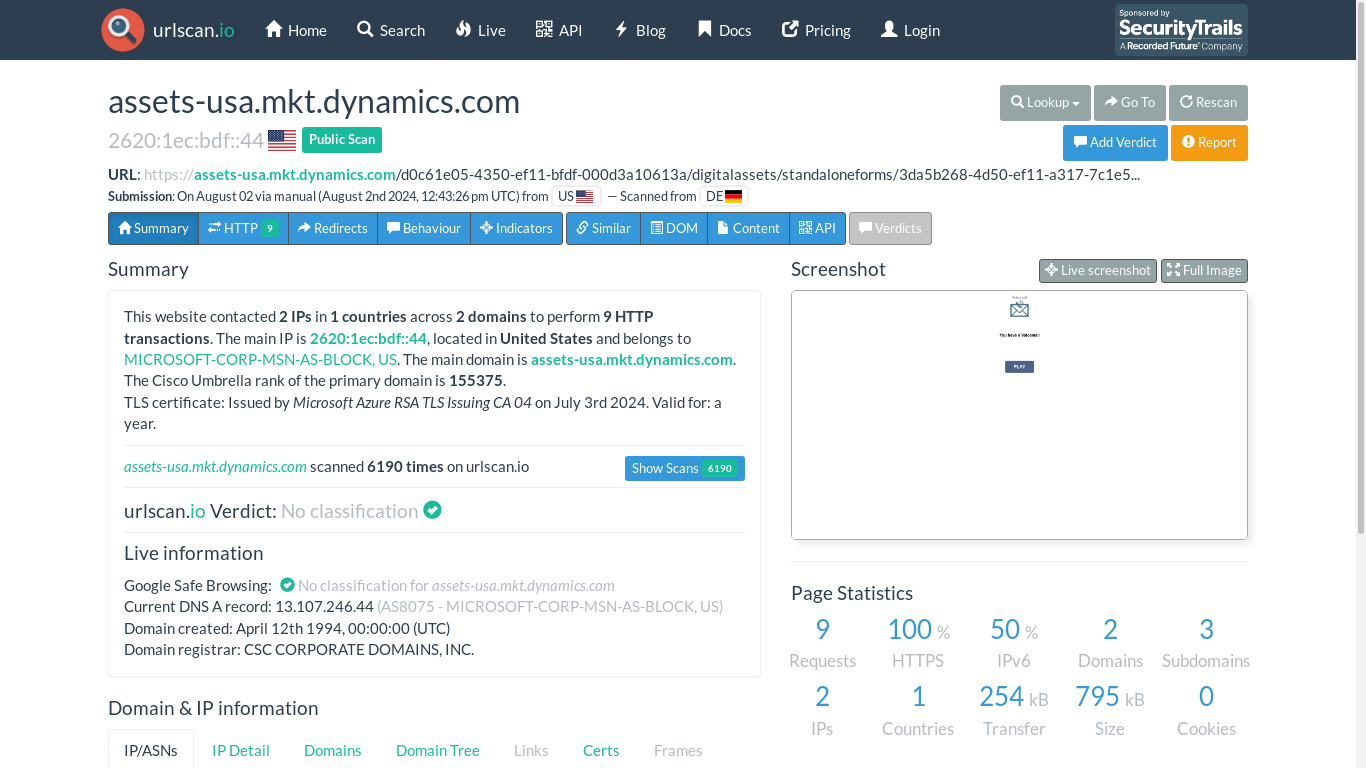Click italic assets-usa.mkt.dynamics.com scanned link
1366x768 pixels.
tap(215, 466)
